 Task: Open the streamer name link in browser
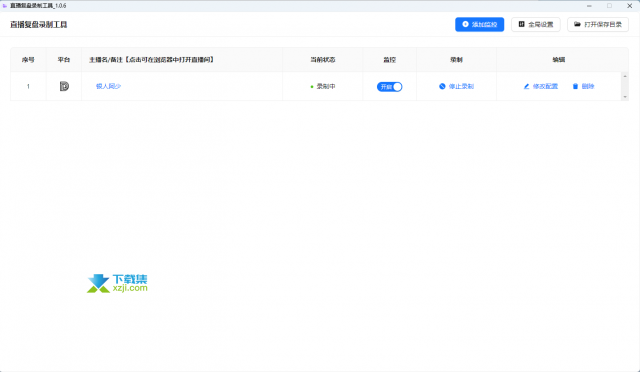point(108,86)
